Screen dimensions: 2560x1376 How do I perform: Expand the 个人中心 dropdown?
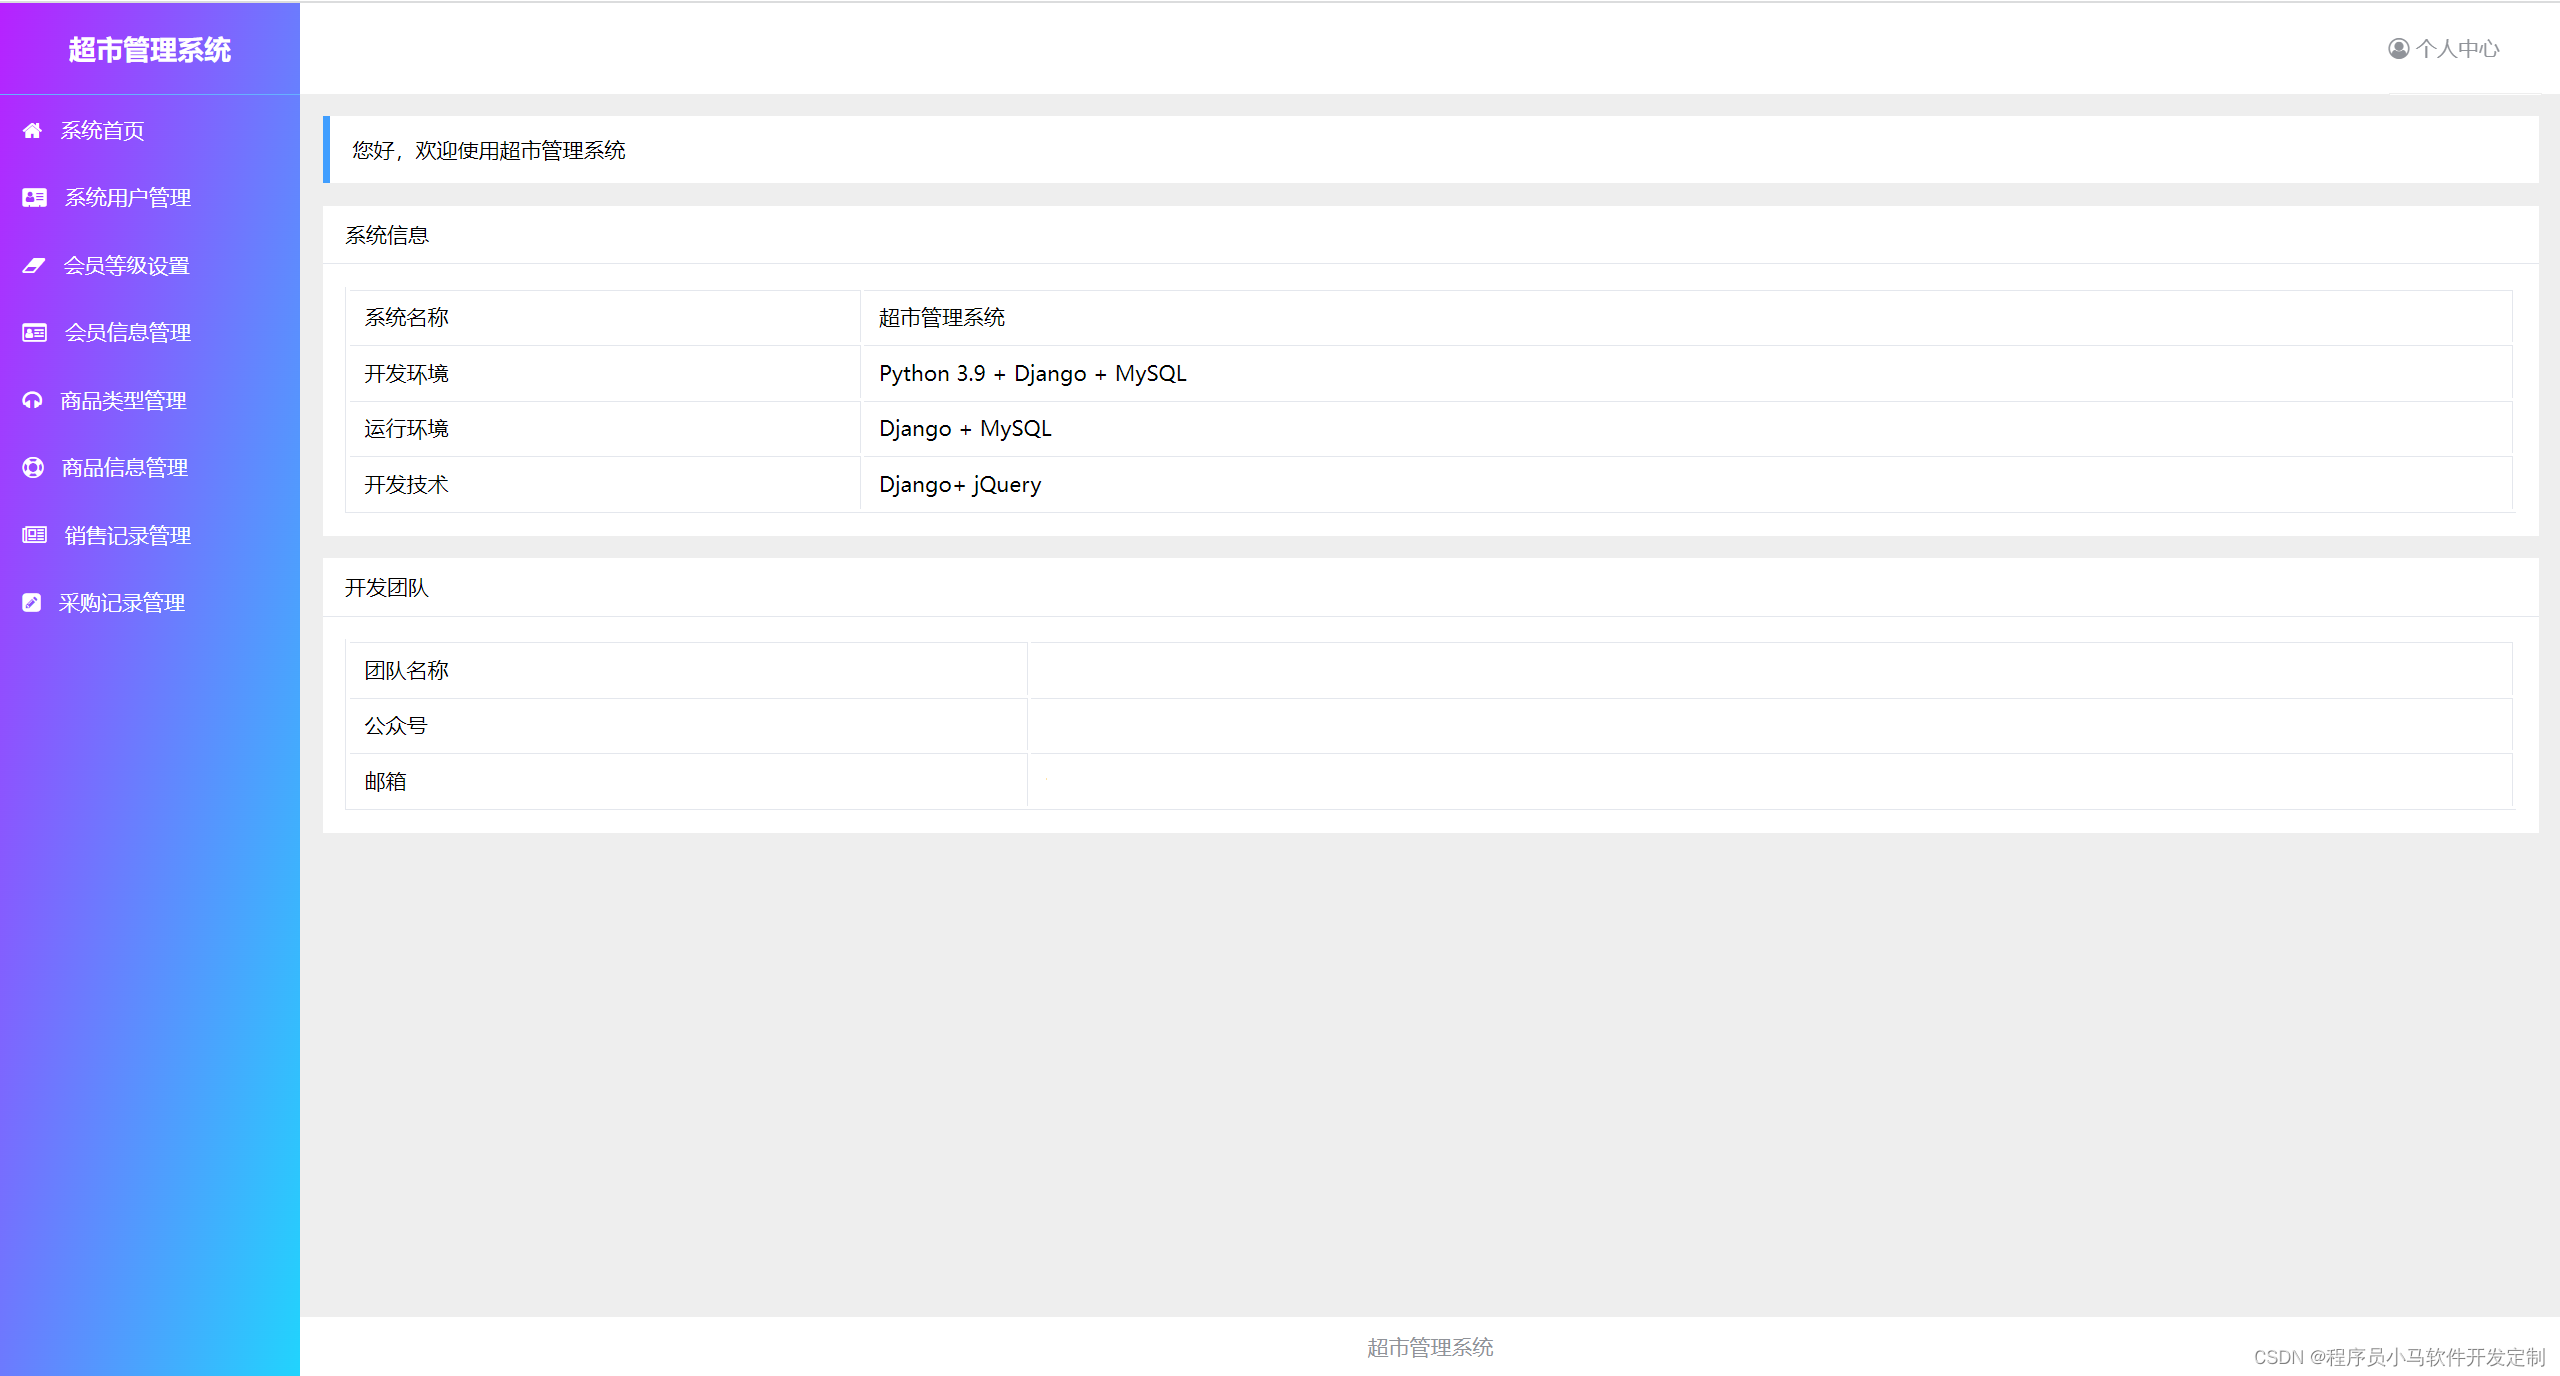(2457, 49)
